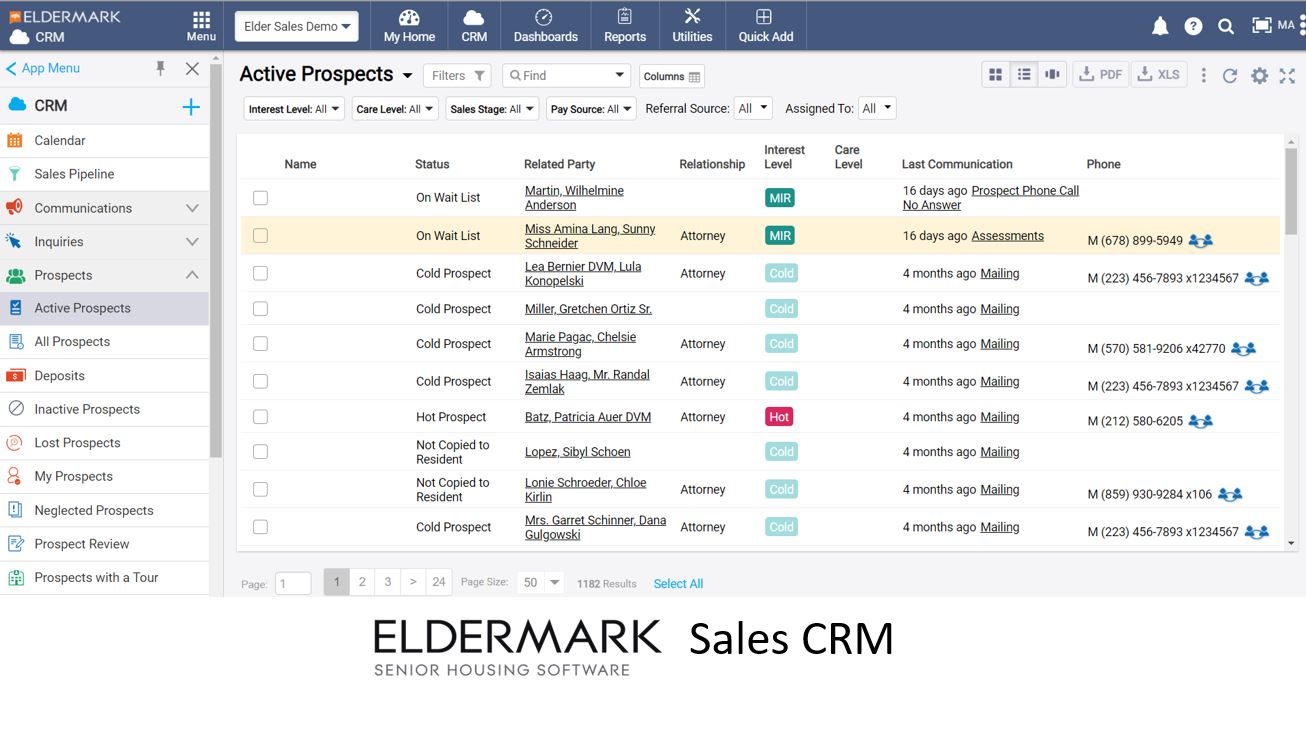
Task: Open Reports from the top bar
Action: (625, 26)
